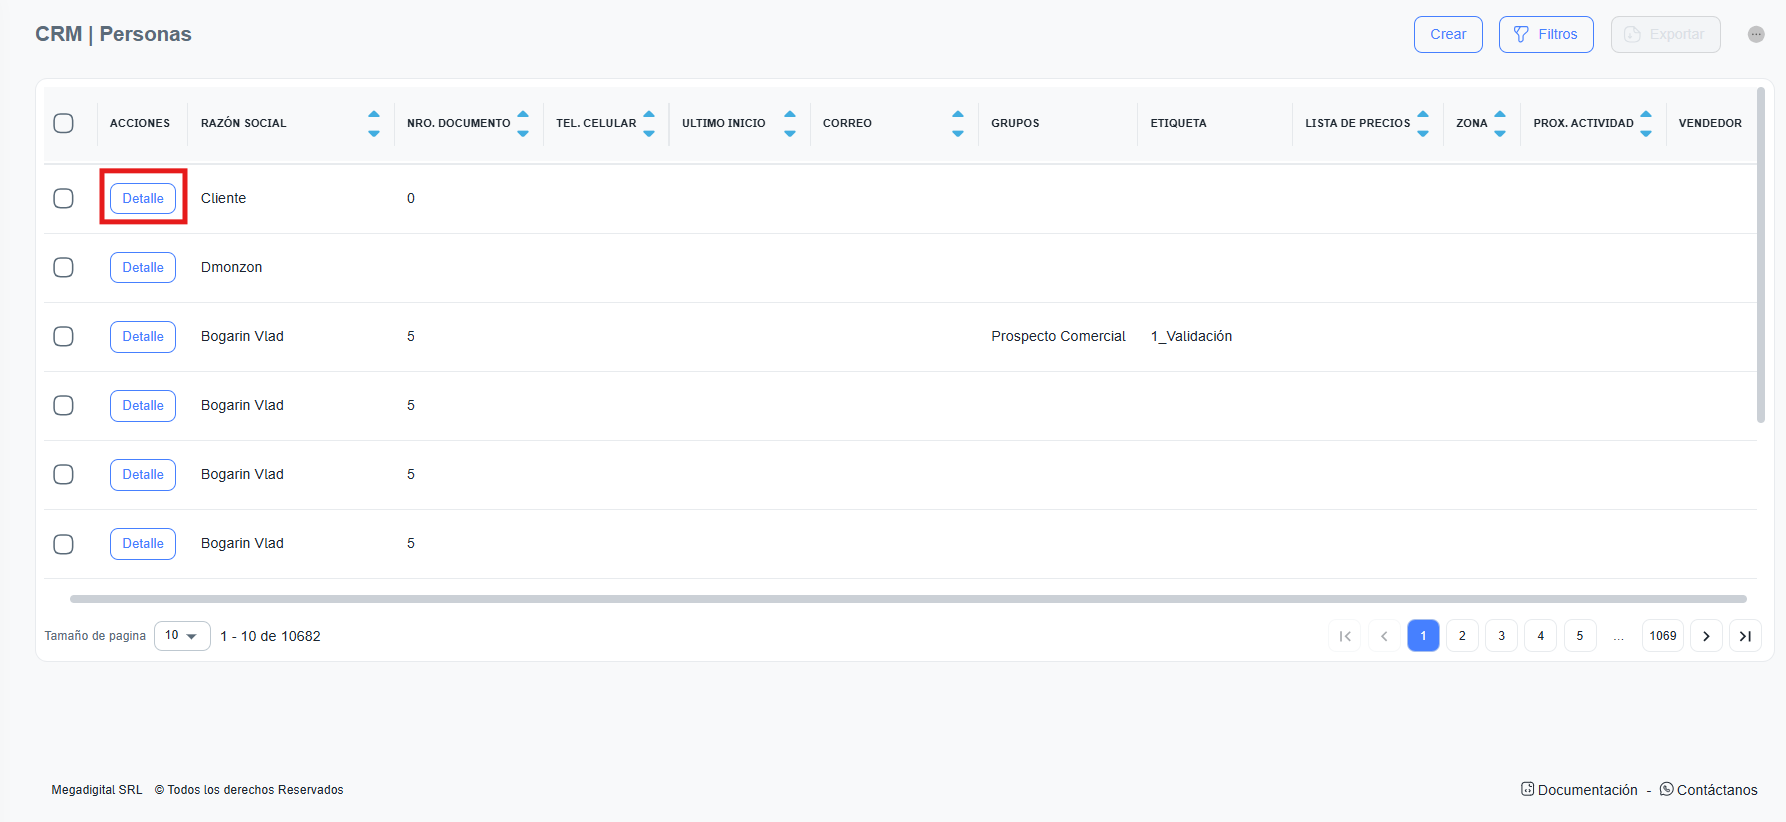Screen dimensions: 1786x822
Task: Go to next page arrow
Action: [x=1706, y=636]
